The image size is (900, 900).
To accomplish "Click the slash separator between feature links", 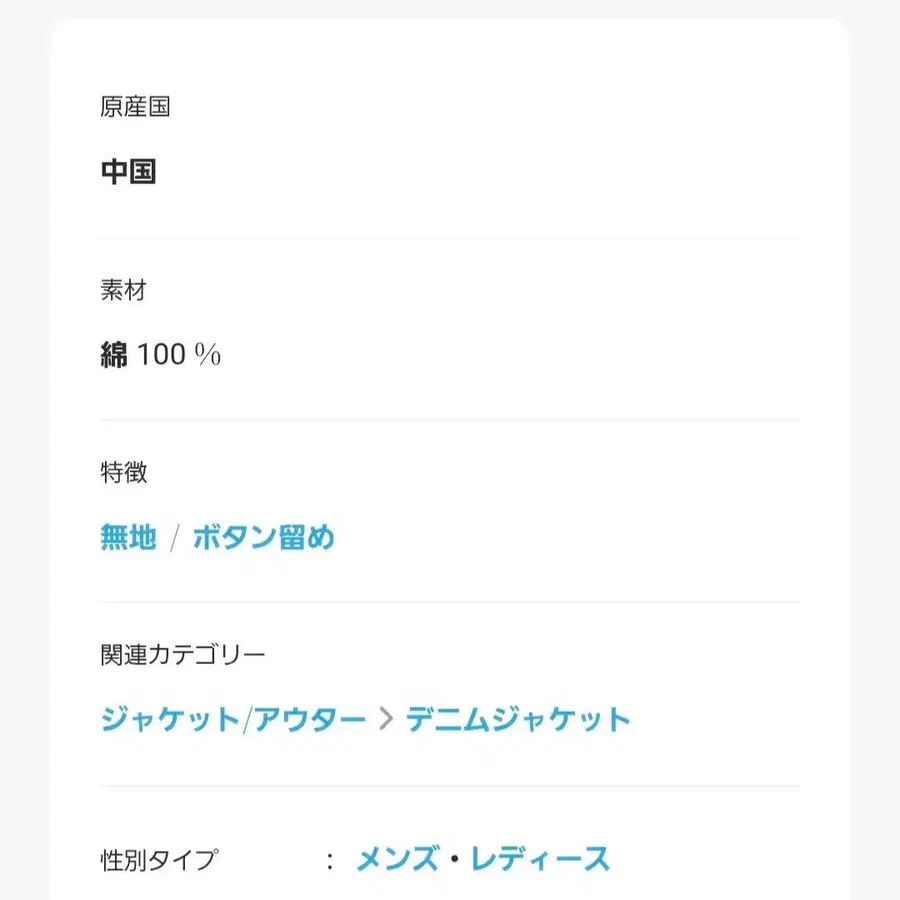I will coord(177,538).
